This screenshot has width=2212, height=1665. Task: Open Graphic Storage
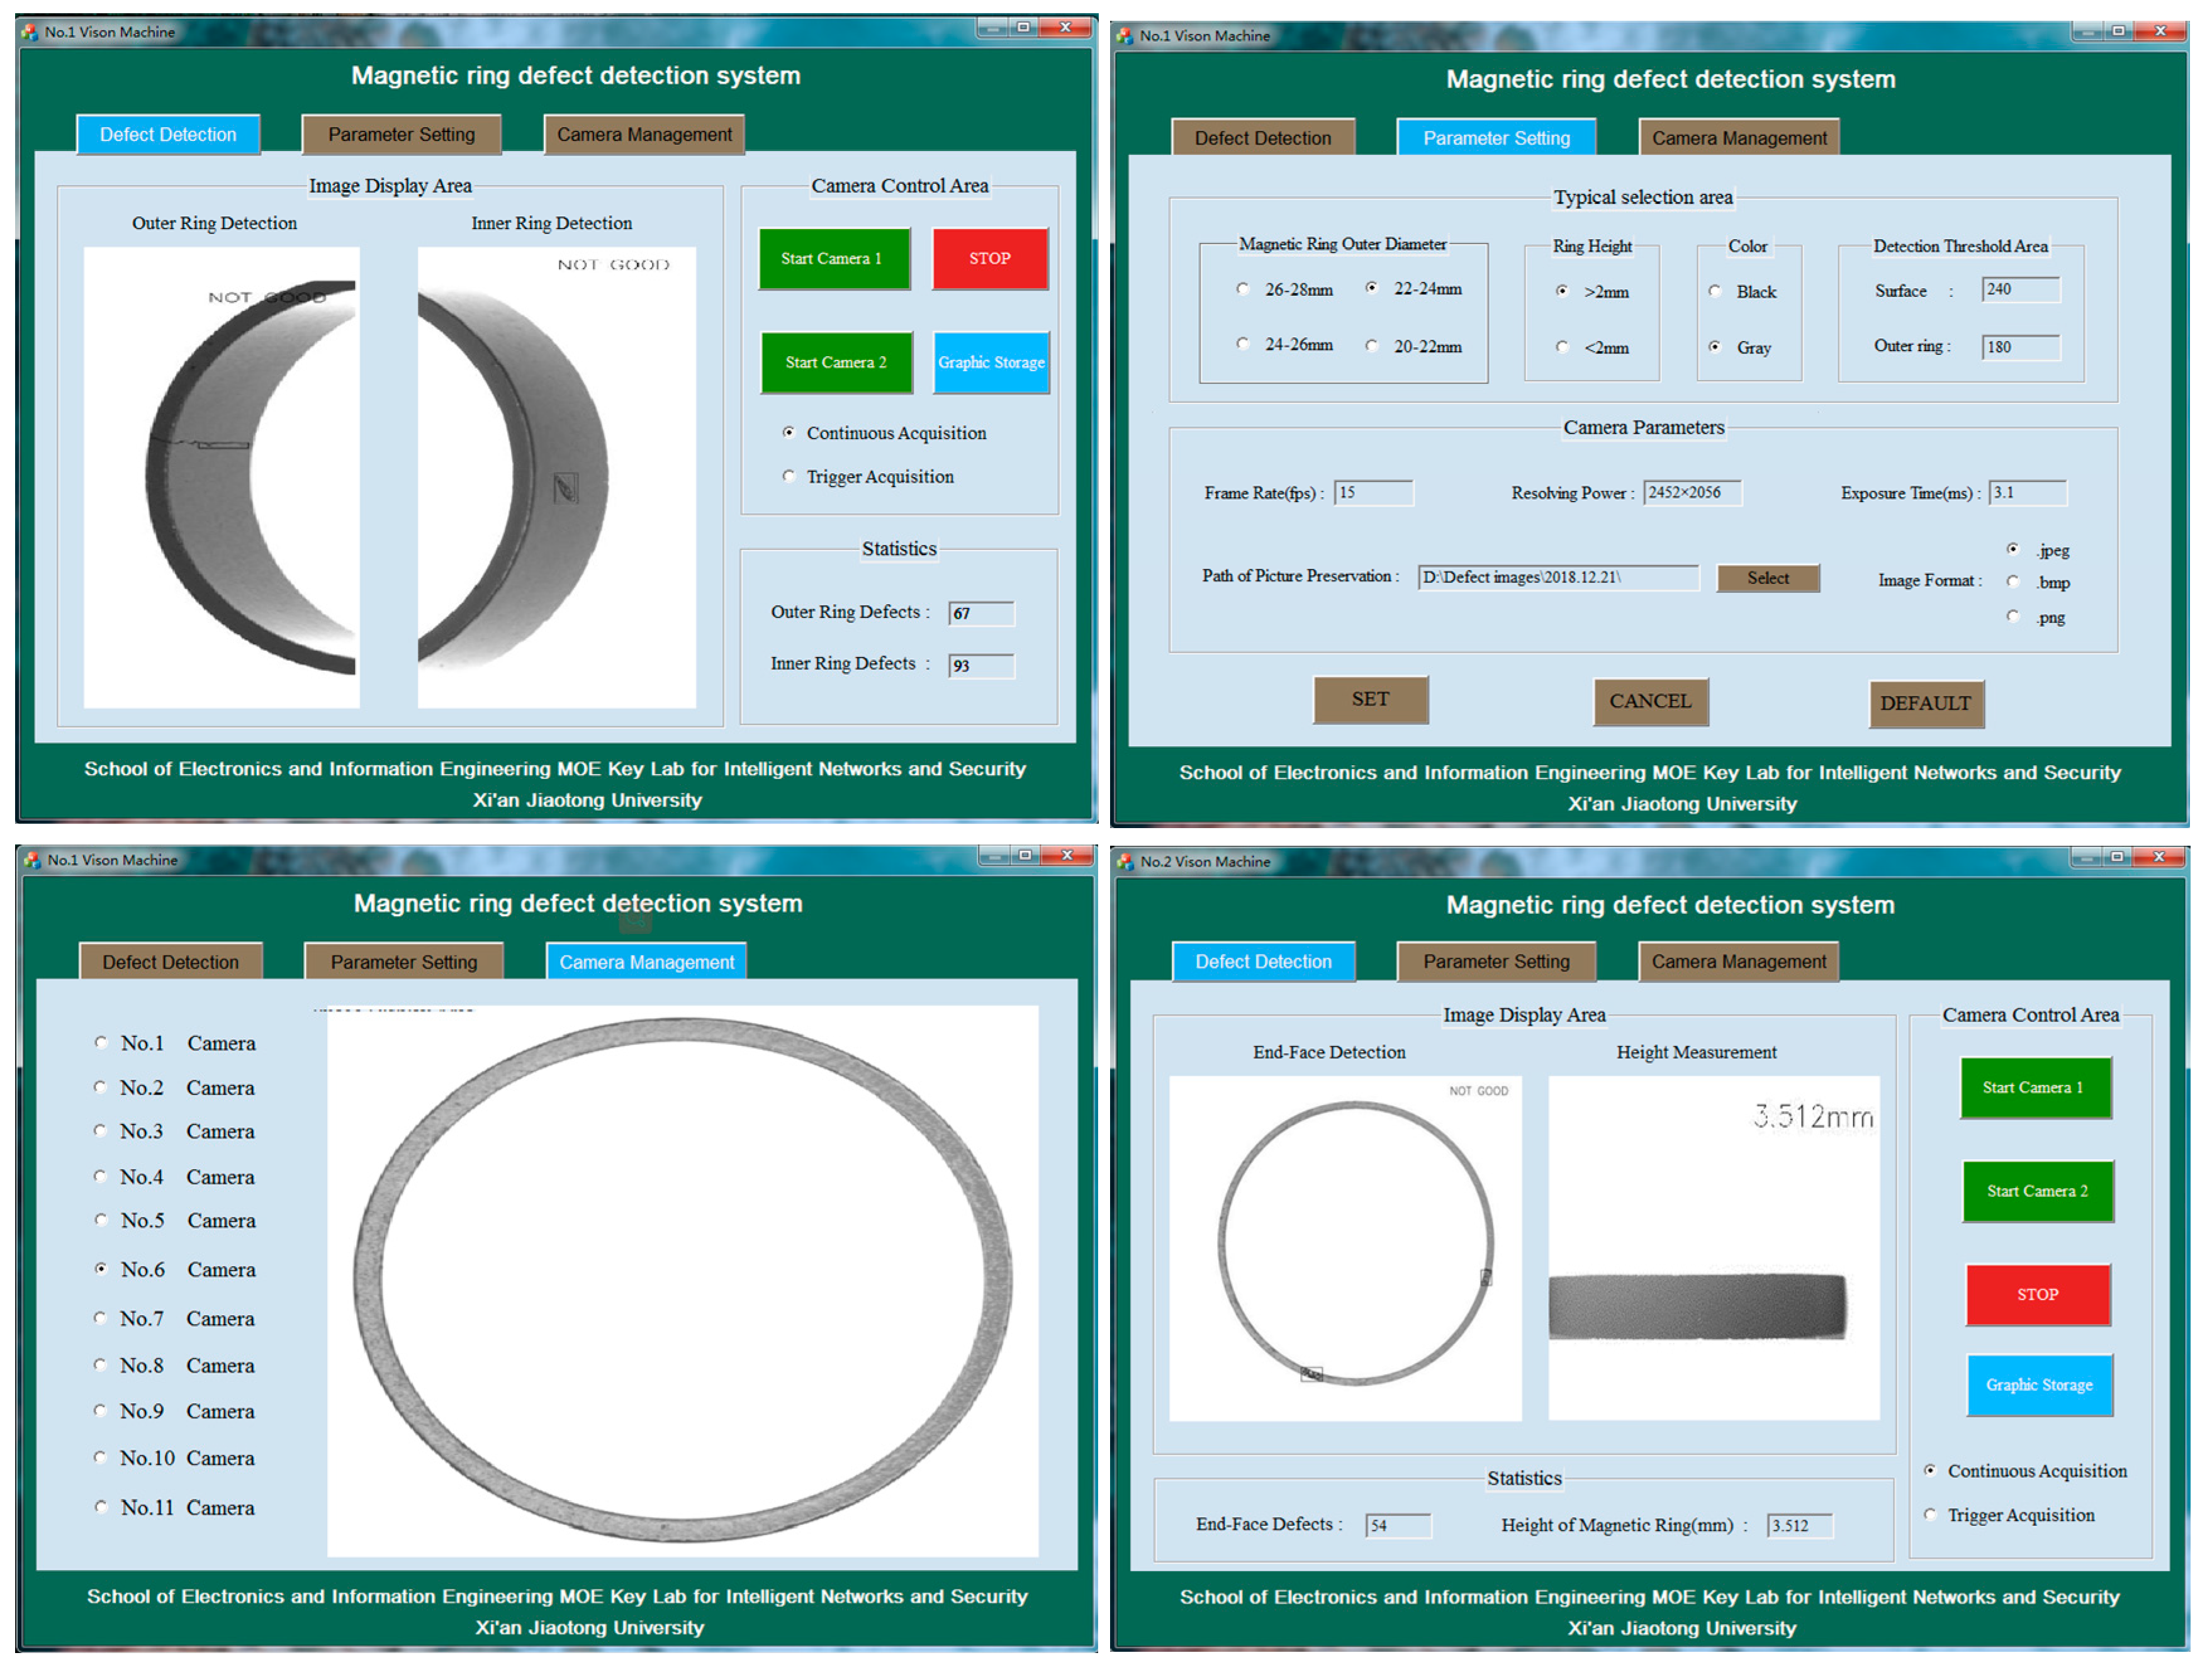pyautogui.click(x=990, y=362)
